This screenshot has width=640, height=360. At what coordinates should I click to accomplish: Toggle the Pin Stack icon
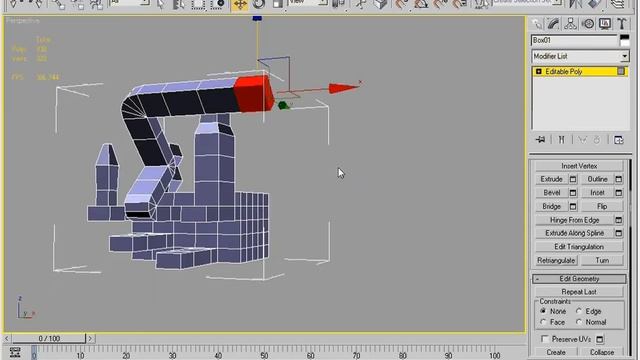540,140
